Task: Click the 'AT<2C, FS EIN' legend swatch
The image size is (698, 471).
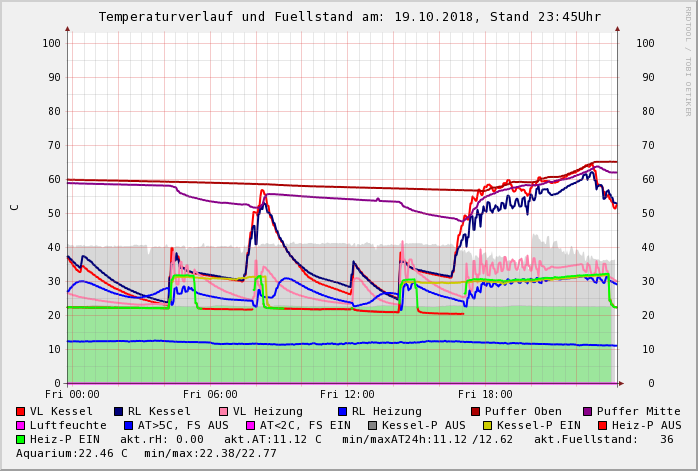Action: (252, 425)
